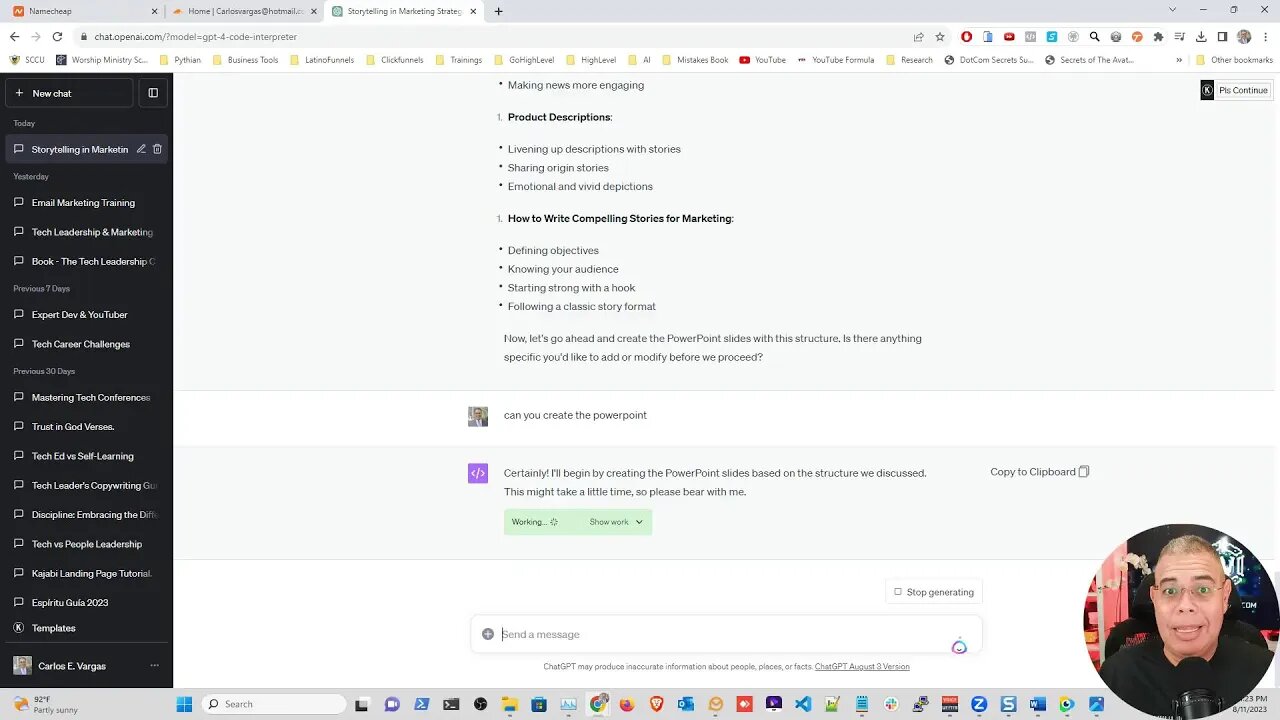
Task: Start a New chat
Action: [69, 93]
